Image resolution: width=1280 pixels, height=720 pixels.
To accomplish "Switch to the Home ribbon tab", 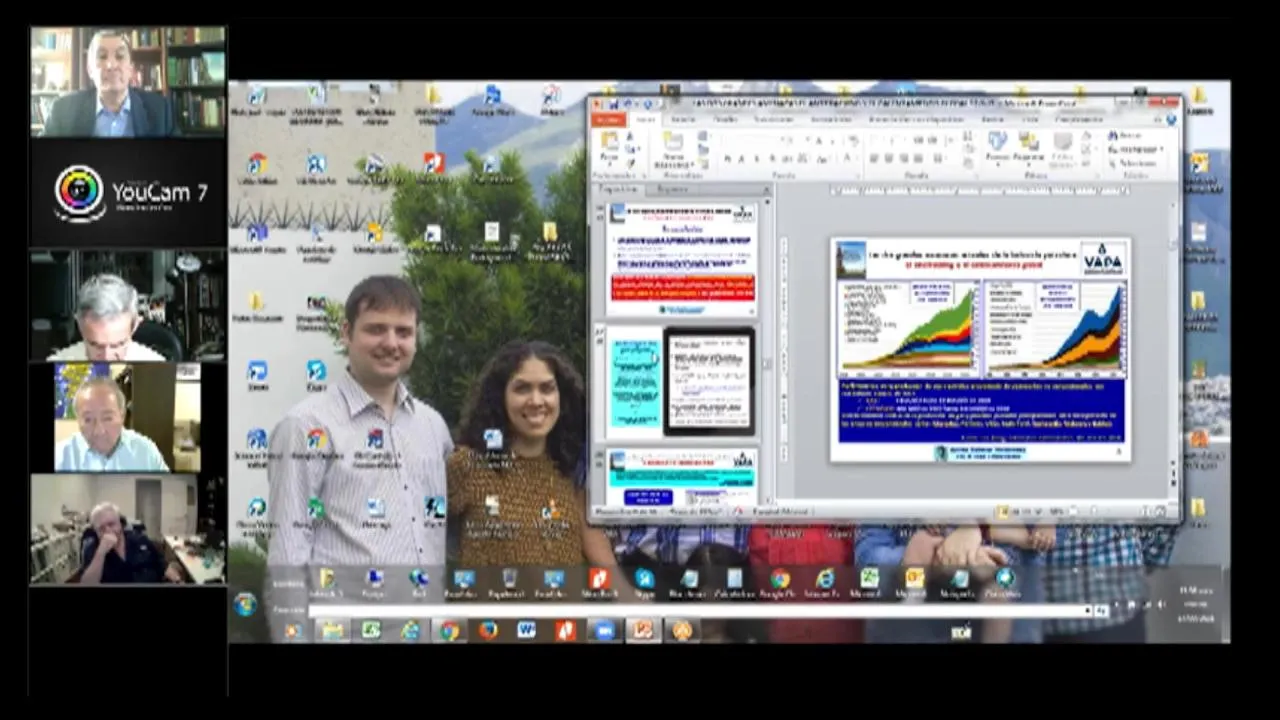I will (x=645, y=119).
